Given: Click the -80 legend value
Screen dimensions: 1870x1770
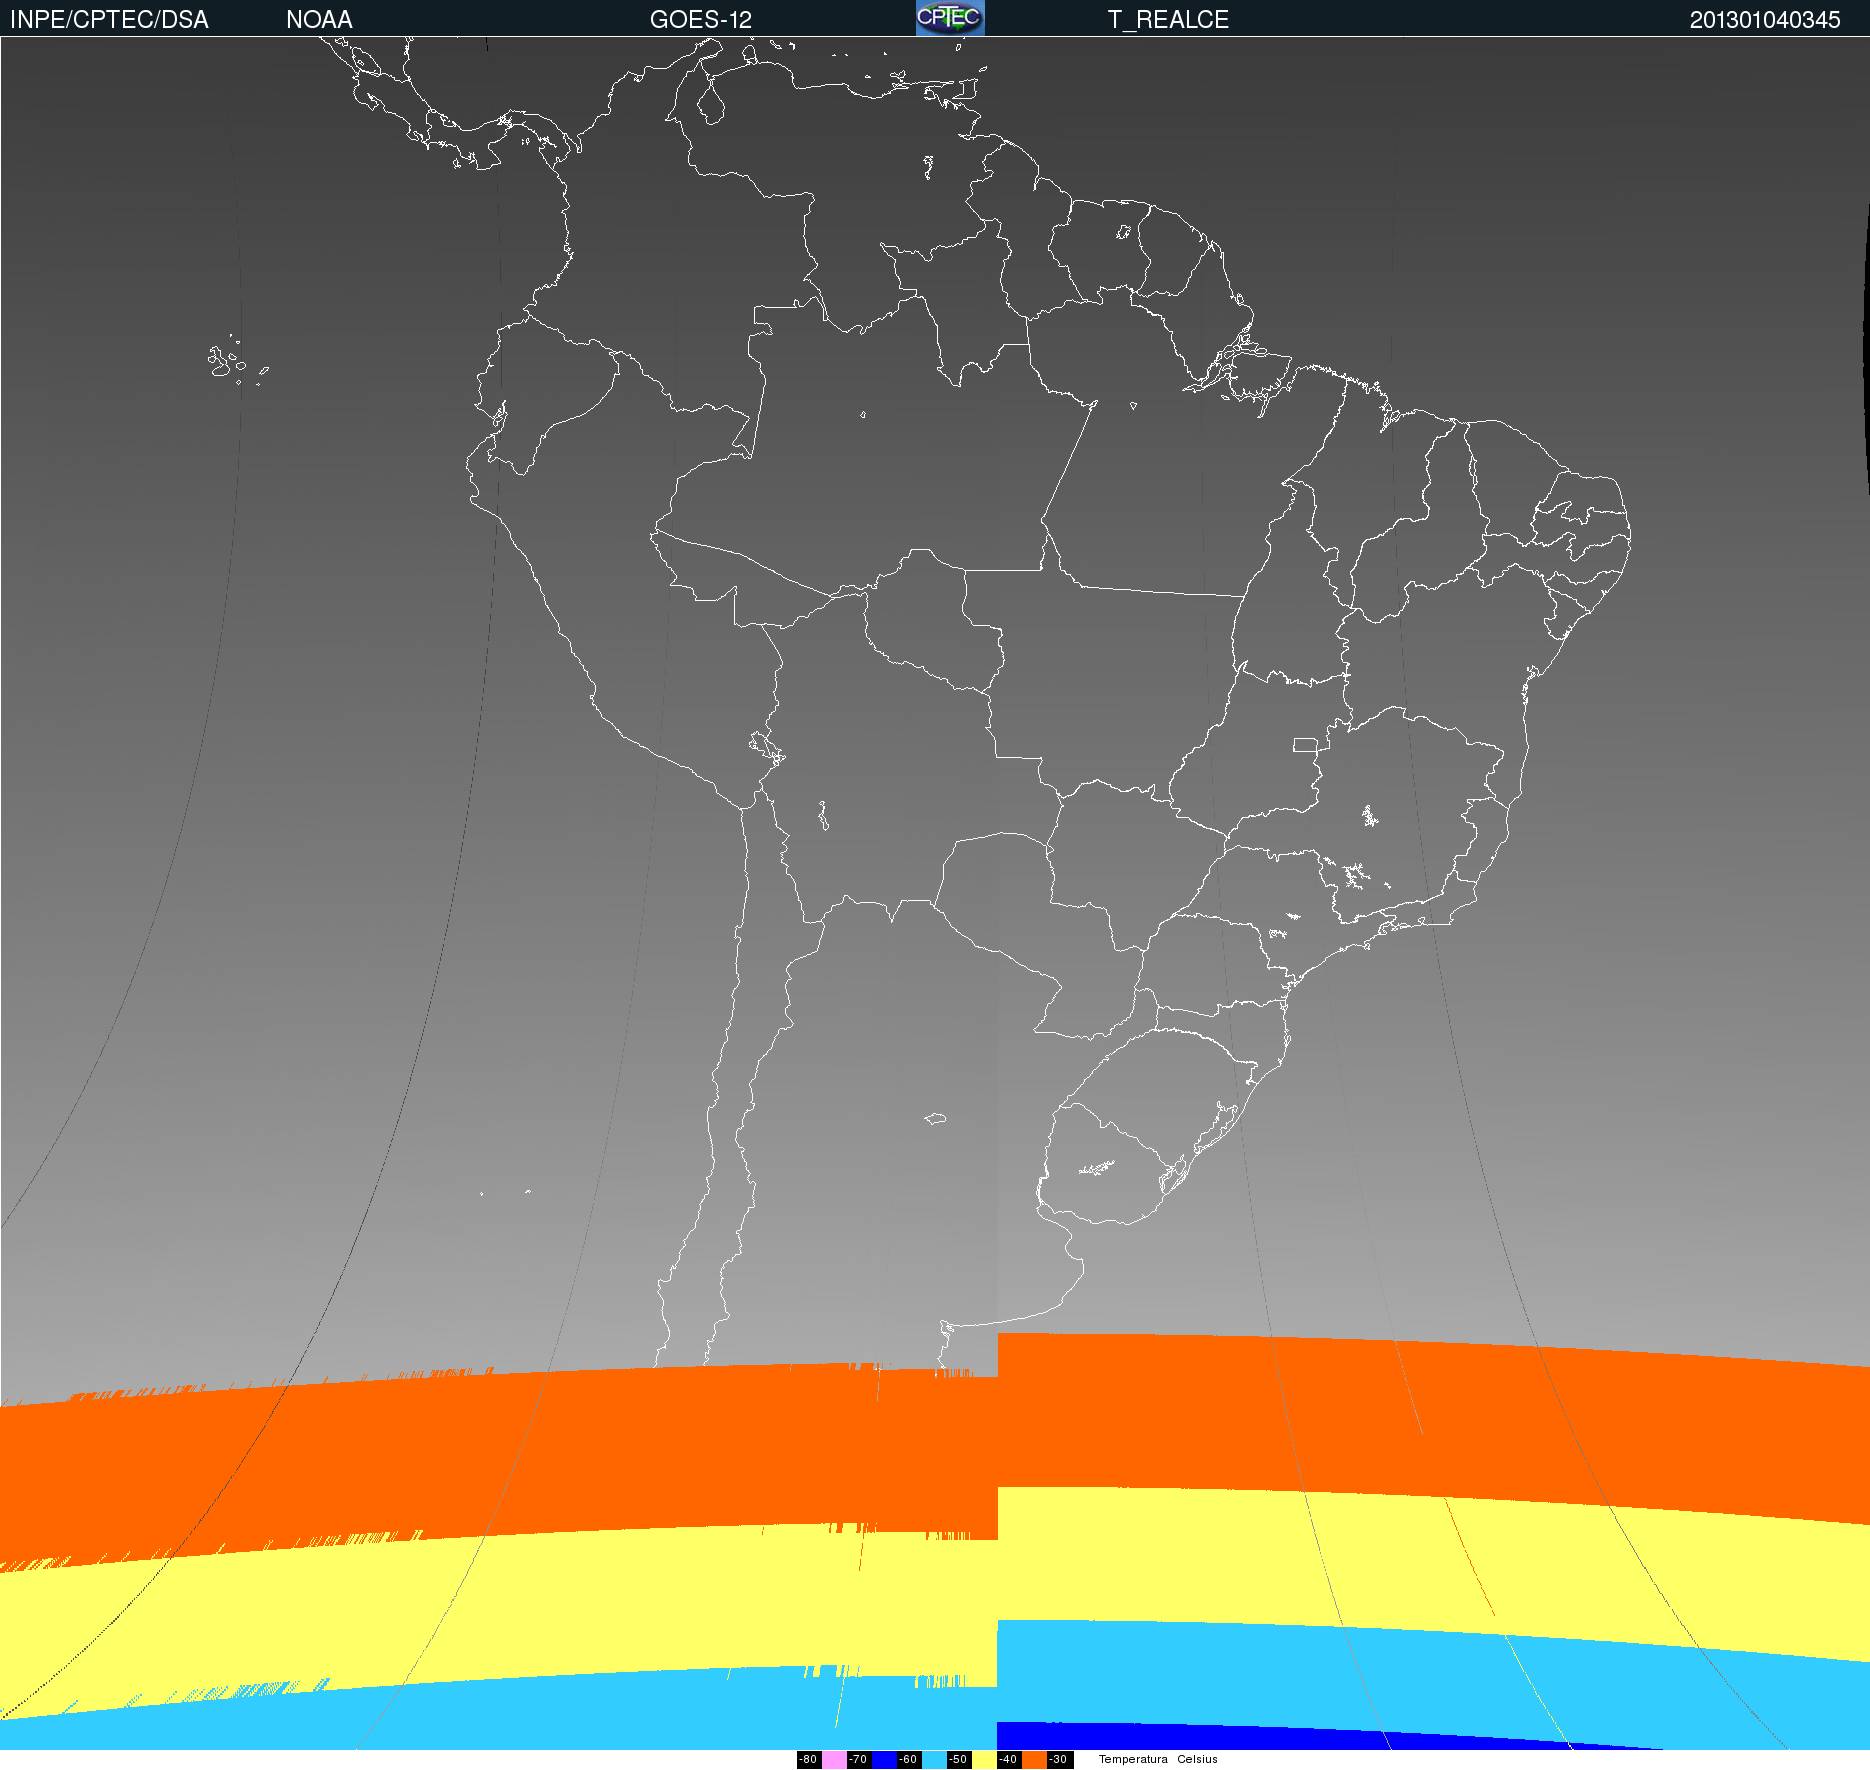Looking at the screenshot, I should coord(809,1760).
